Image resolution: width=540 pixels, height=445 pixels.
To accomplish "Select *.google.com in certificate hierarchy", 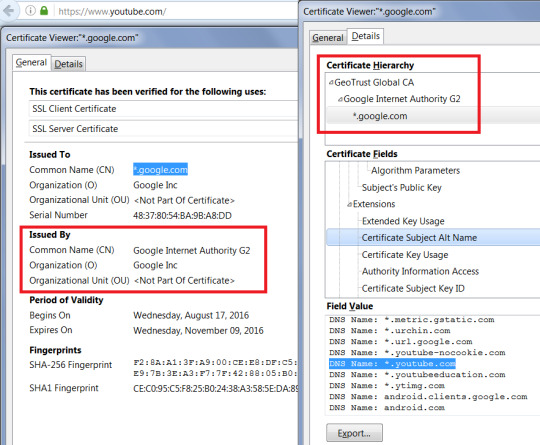I will pyautogui.click(x=380, y=116).
